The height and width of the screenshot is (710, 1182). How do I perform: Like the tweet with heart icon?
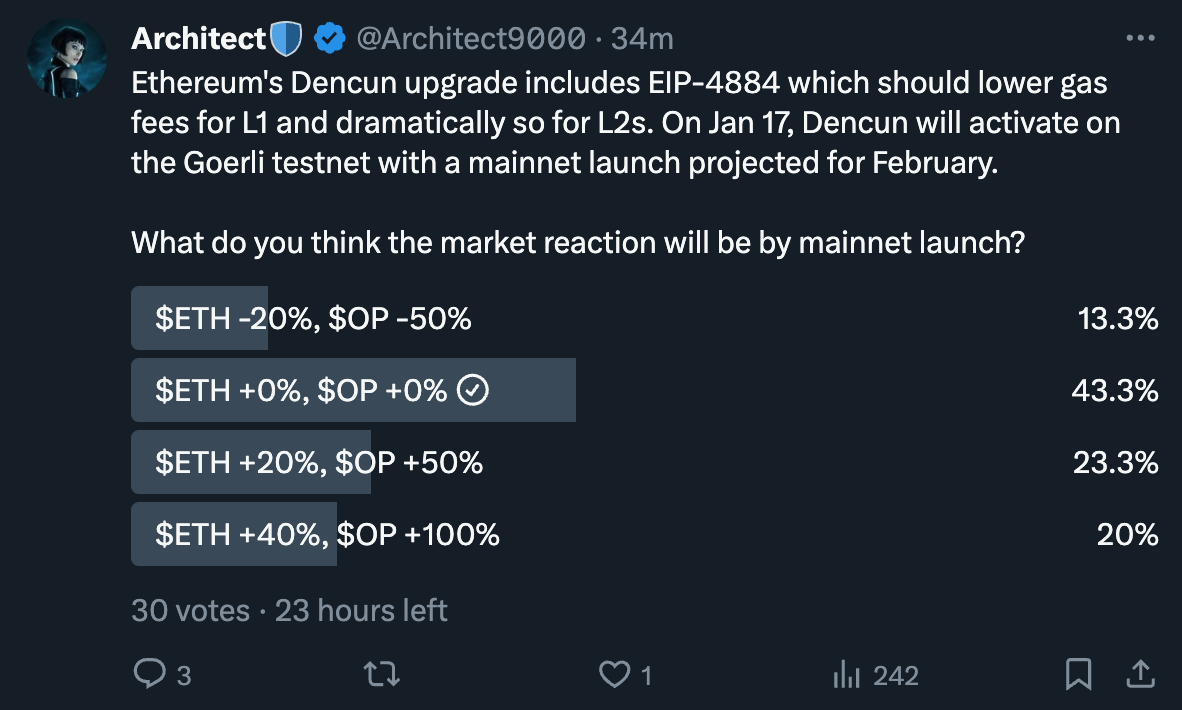614,675
